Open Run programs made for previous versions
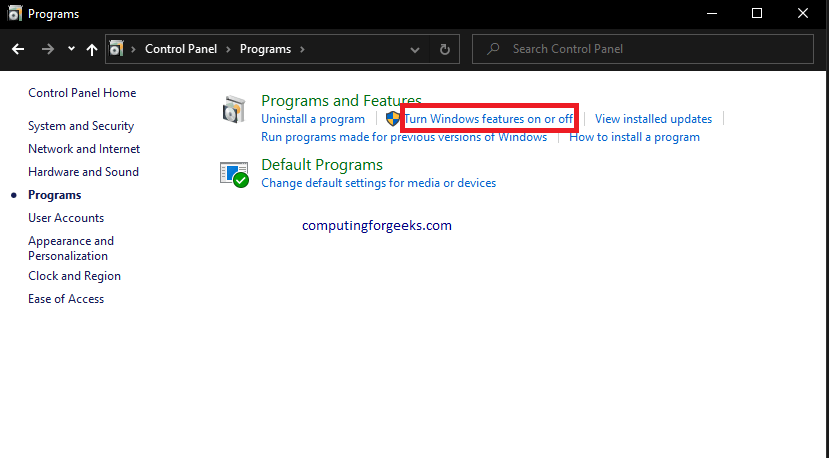829x458 pixels. tap(404, 137)
